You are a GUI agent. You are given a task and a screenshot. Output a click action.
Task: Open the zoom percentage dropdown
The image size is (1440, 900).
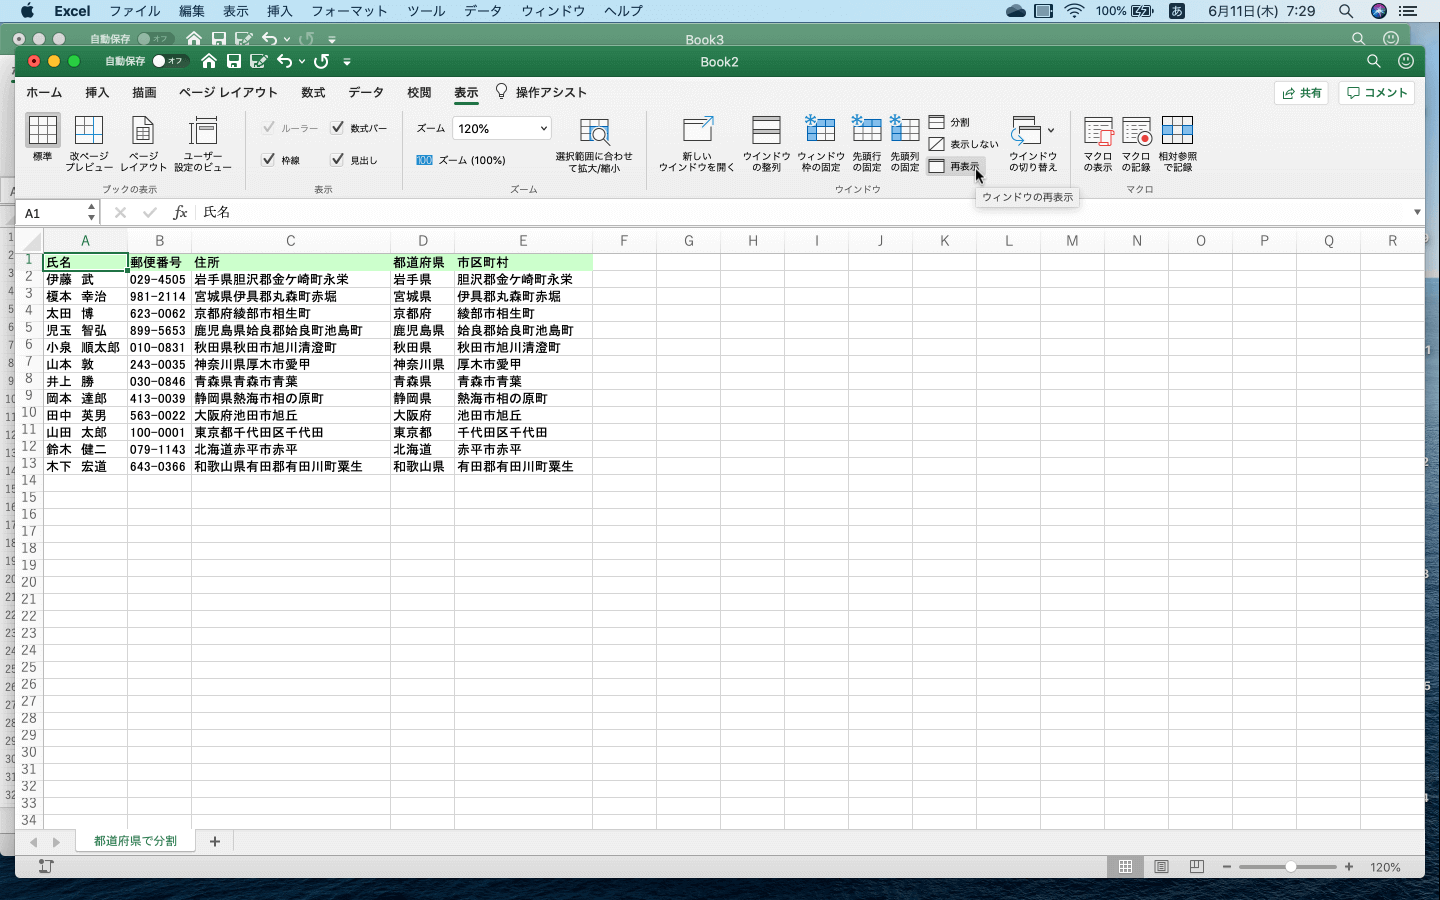point(545,128)
